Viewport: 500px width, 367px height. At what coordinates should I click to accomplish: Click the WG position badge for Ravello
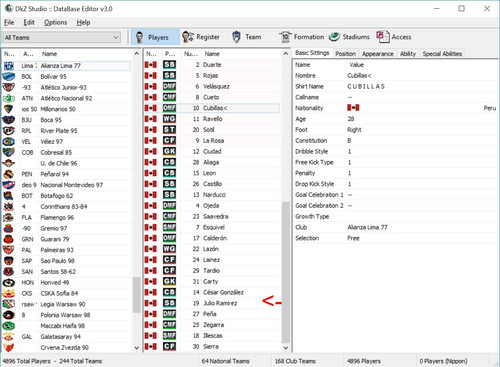click(169, 119)
